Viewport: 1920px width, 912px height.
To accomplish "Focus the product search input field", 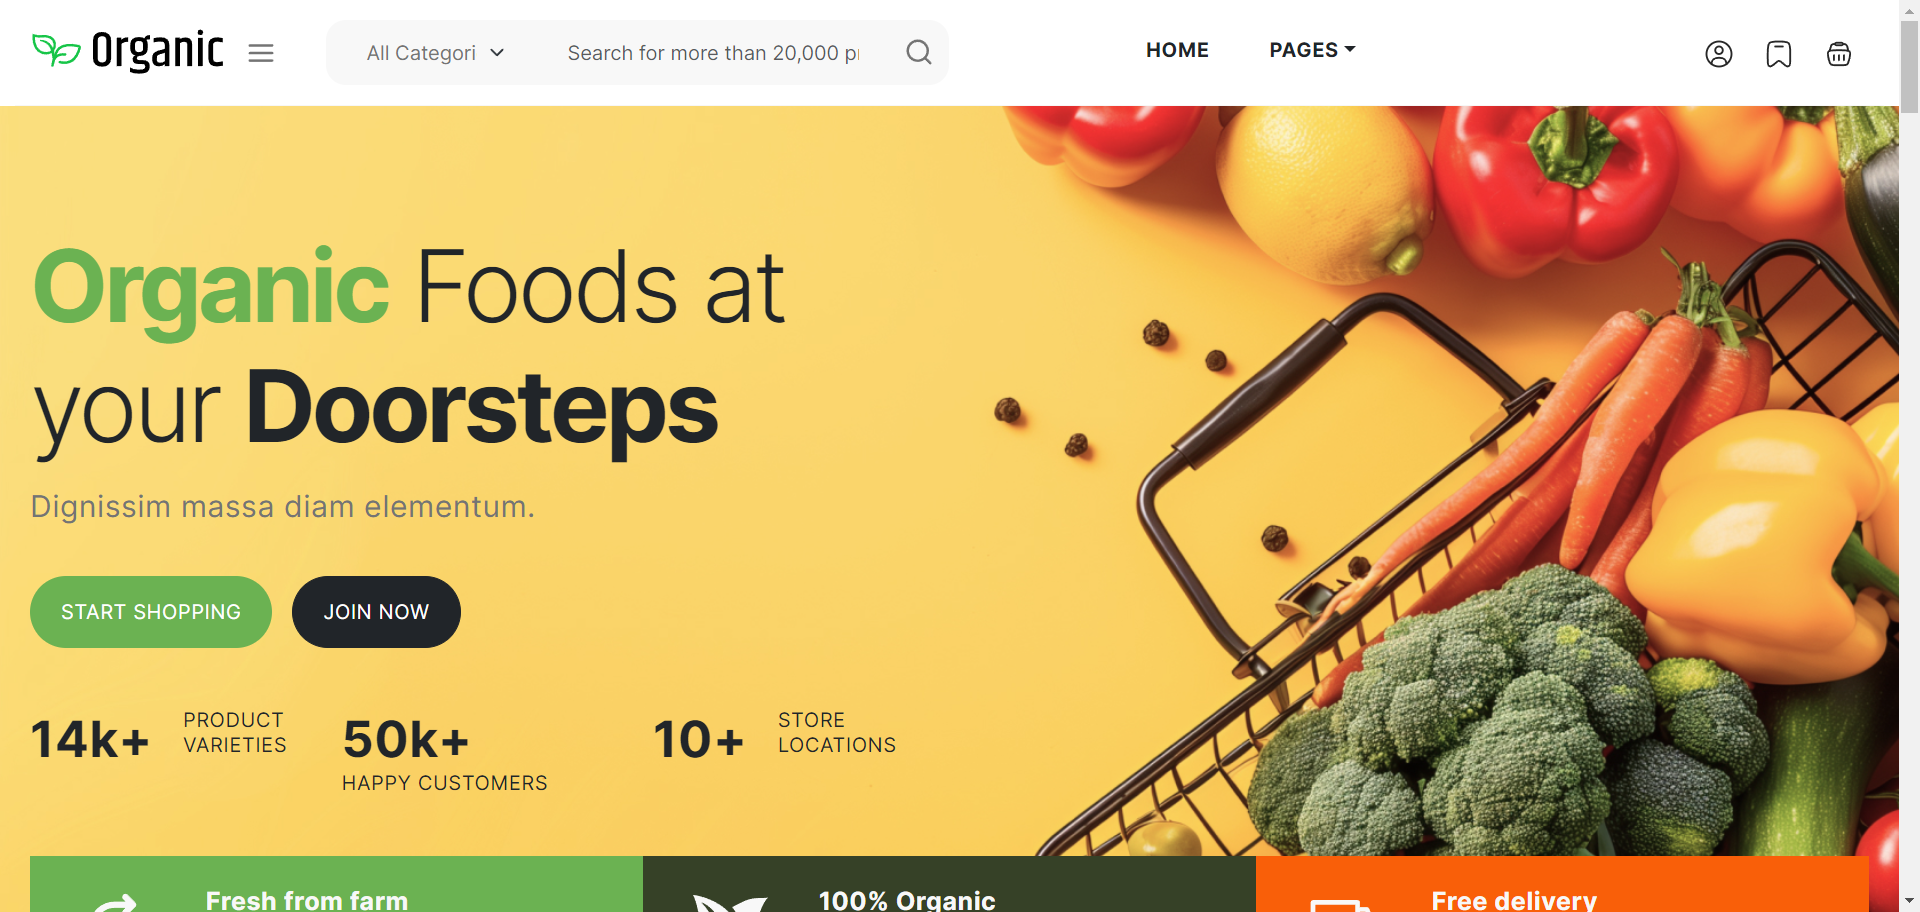I will 713,53.
